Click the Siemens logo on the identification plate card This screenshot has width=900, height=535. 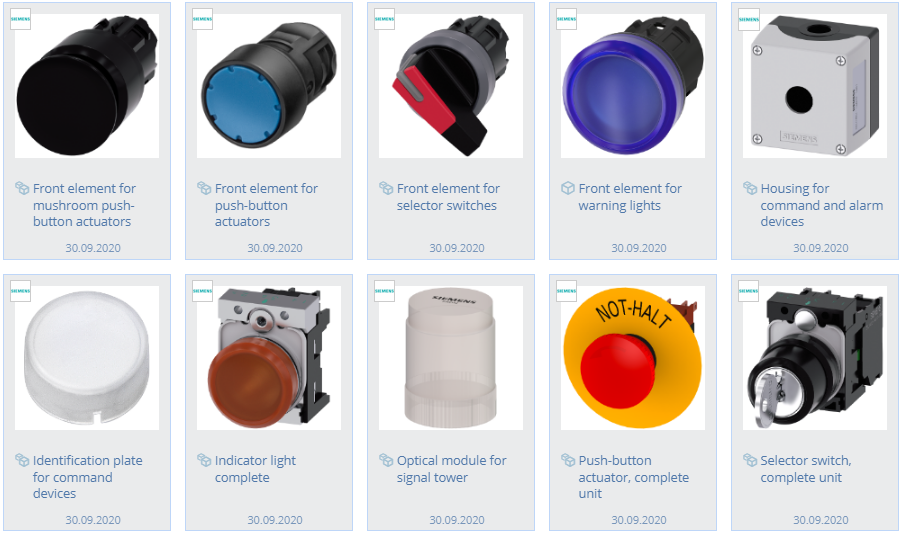pos(21,291)
